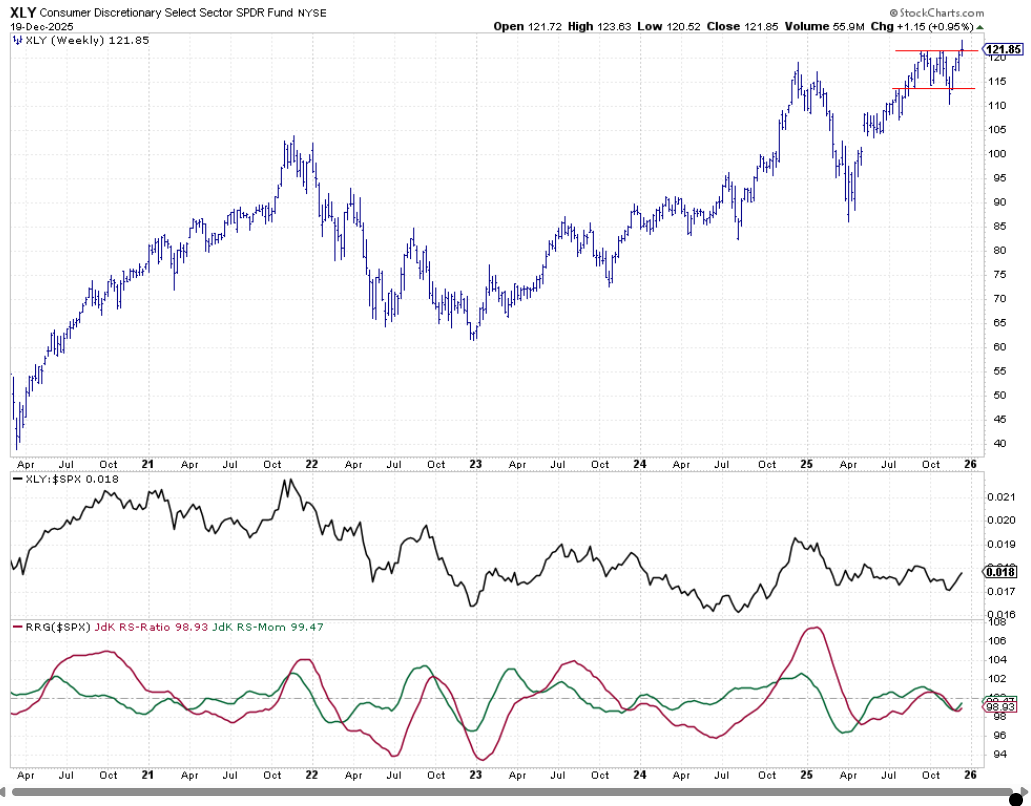The height and width of the screenshot is (806, 1031).
Task: Click the 0.018 relative strength value tag
Action: [1000, 572]
